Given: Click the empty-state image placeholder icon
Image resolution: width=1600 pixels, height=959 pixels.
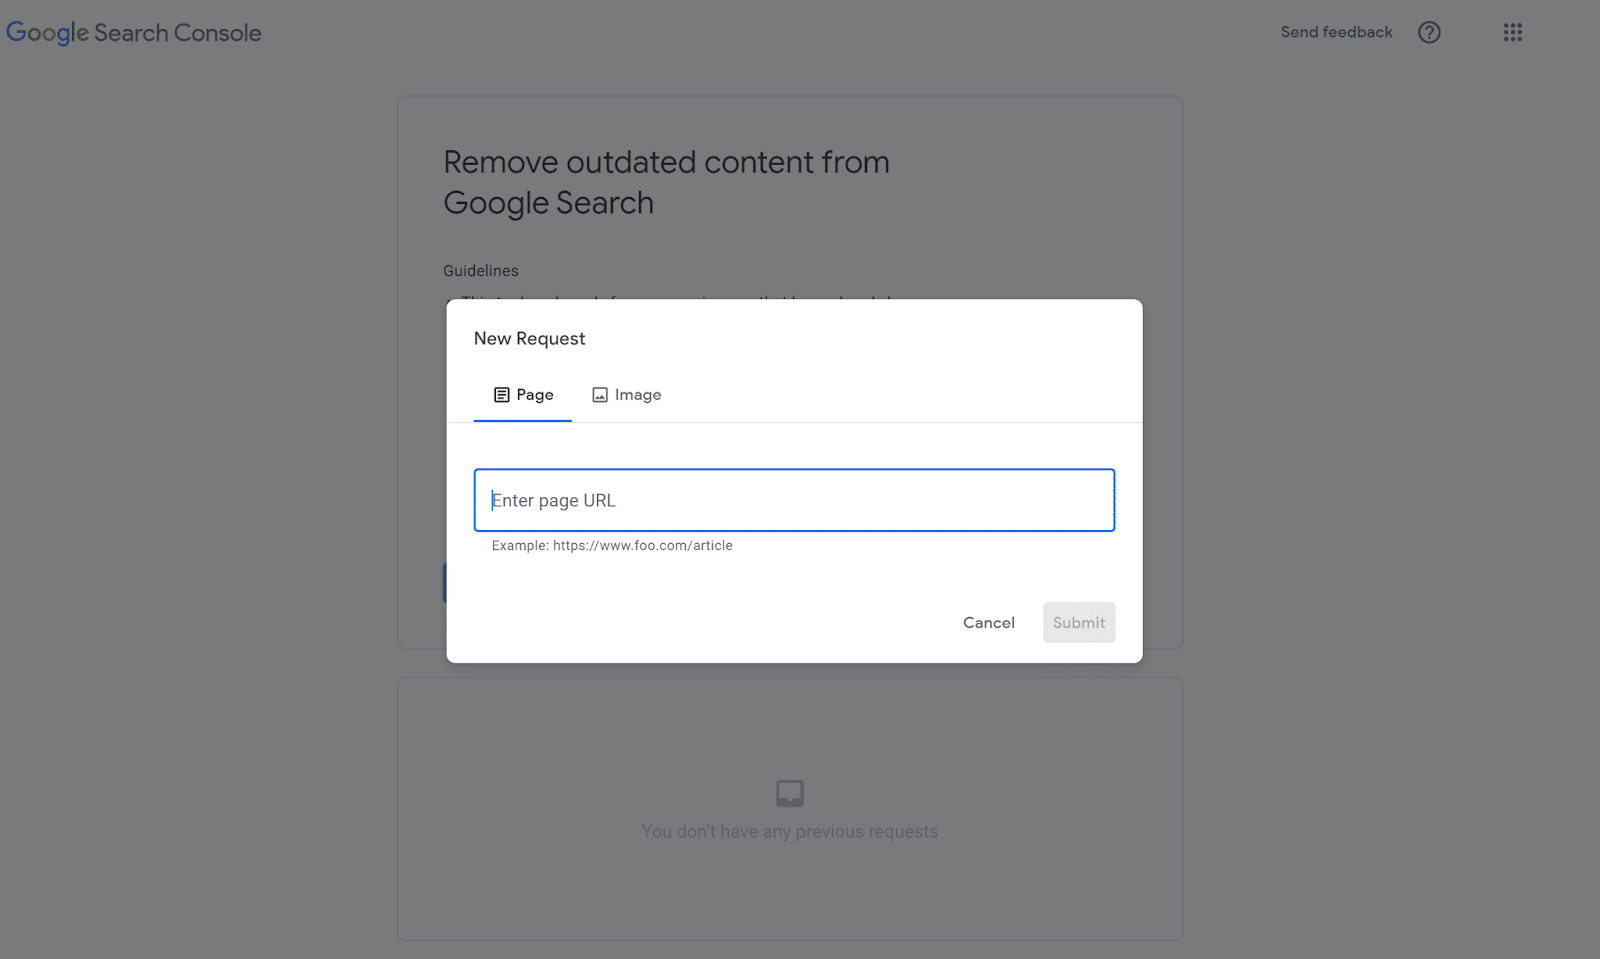Looking at the screenshot, I should pos(790,791).
